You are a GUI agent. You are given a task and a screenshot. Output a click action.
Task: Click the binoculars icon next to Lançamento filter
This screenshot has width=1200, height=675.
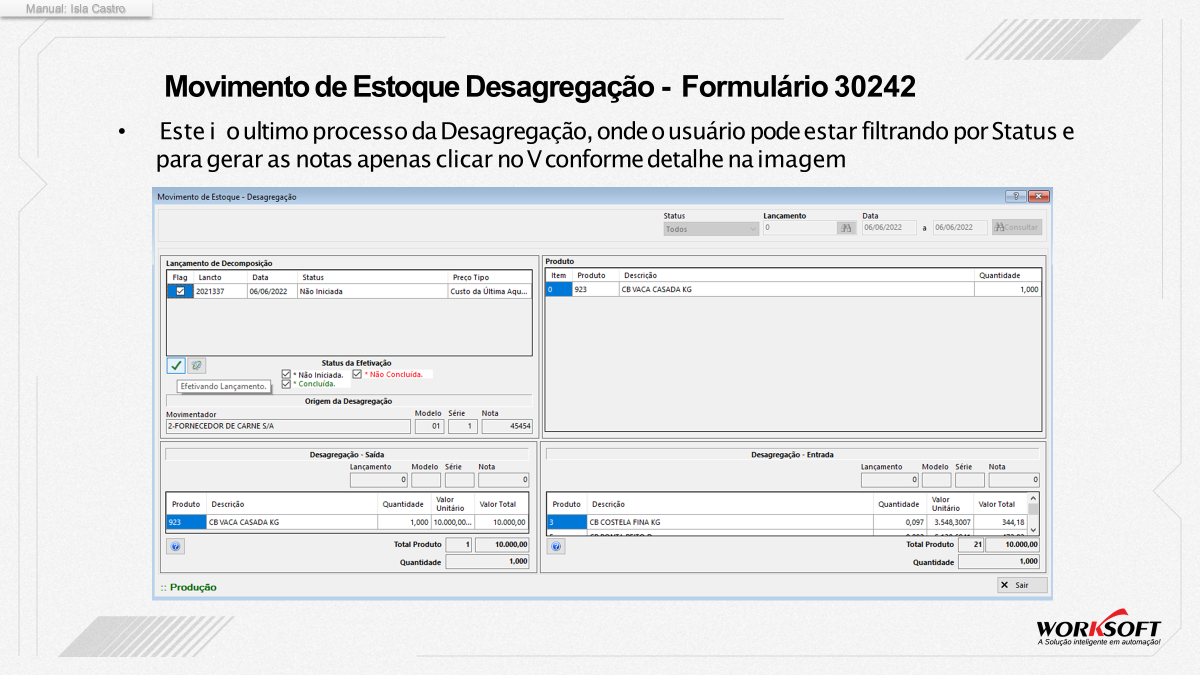point(847,228)
